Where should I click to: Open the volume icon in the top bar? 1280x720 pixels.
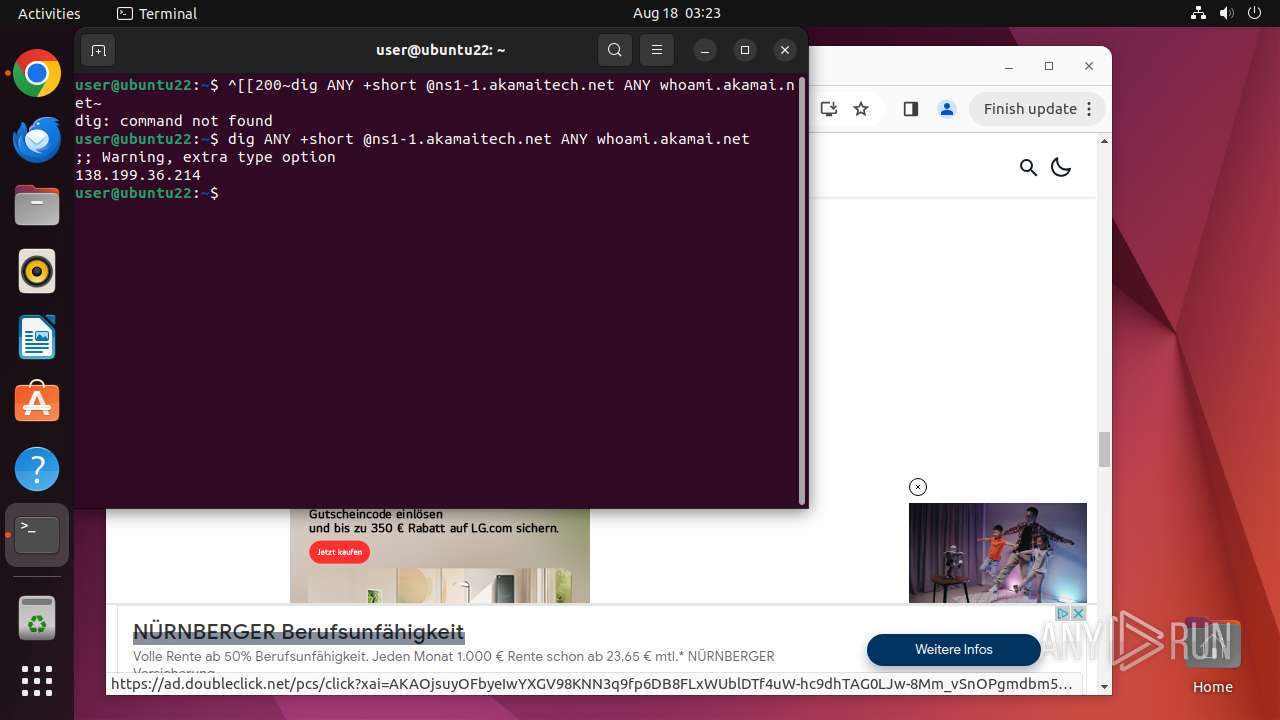(x=1226, y=13)
